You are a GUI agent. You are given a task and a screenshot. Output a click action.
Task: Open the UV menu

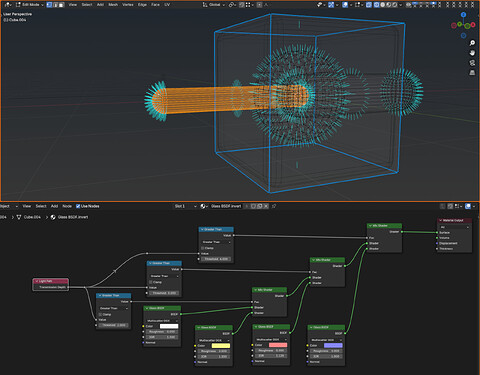(167, 5)
